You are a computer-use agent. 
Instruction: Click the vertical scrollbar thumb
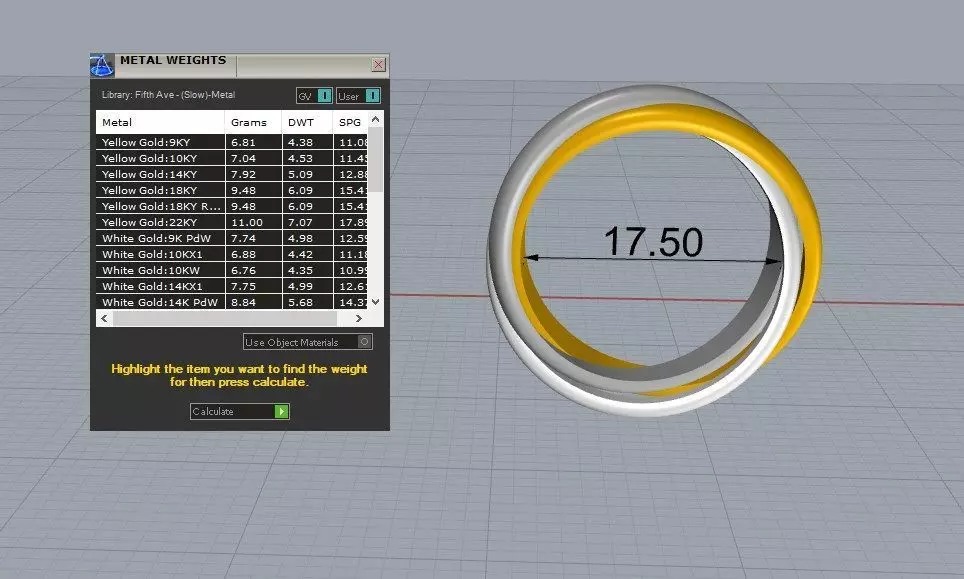376,160
